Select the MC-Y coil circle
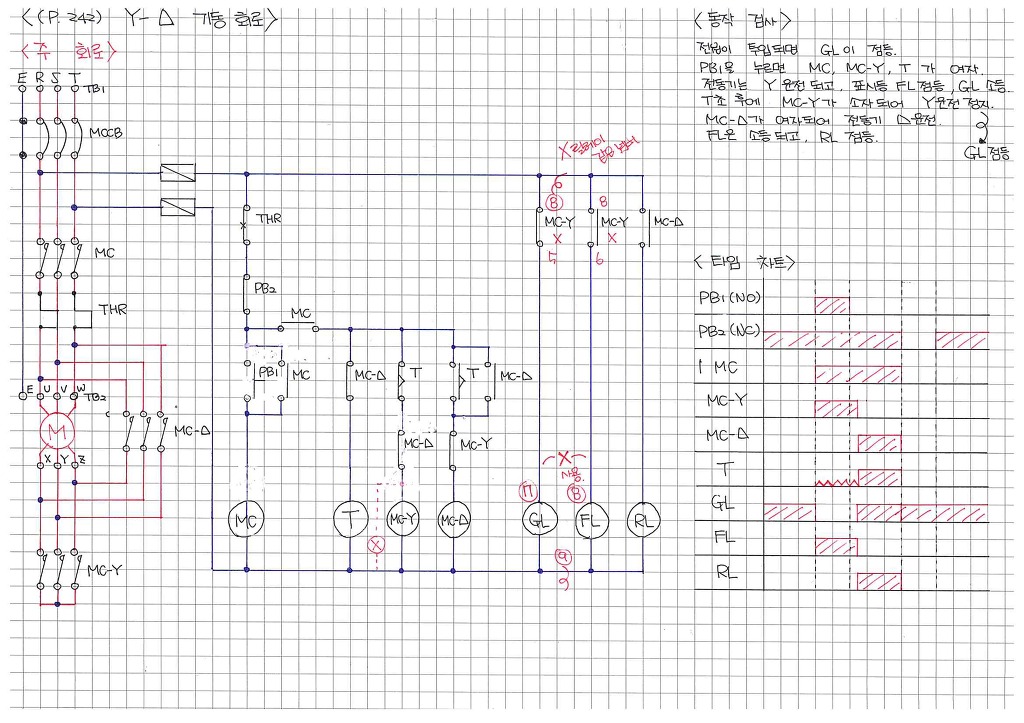This screenshot has width=1024, height=723. pos(402,520)
